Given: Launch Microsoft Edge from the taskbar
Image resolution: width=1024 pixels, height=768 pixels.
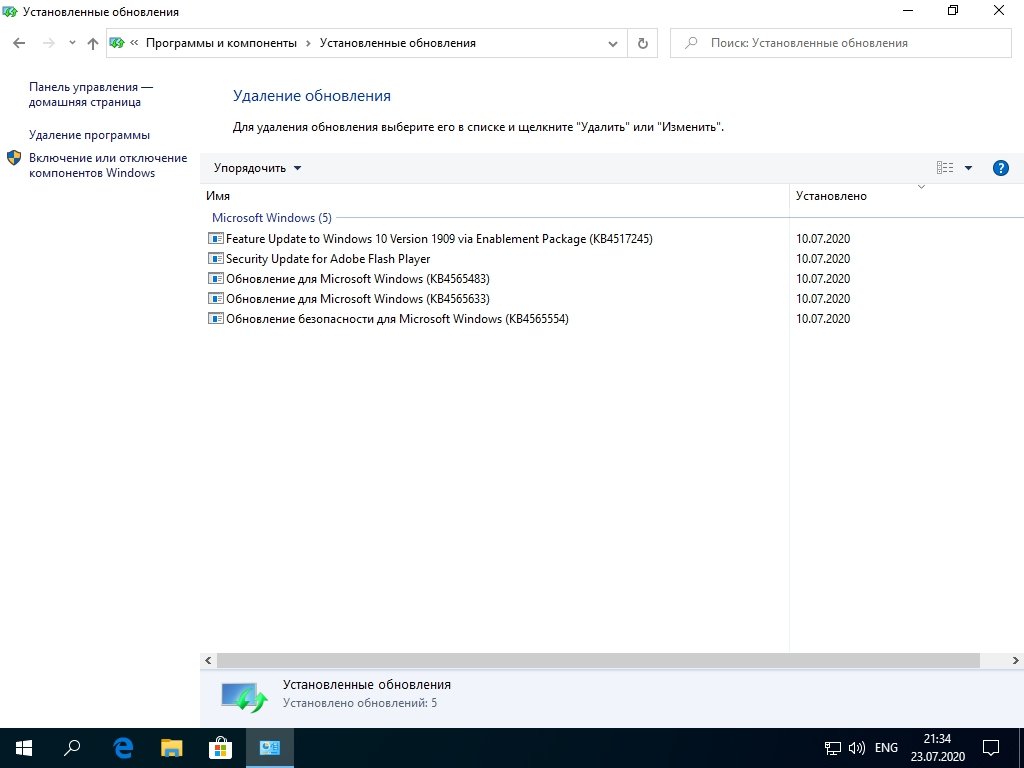Looking at the screenshot, I should point(123,748).
